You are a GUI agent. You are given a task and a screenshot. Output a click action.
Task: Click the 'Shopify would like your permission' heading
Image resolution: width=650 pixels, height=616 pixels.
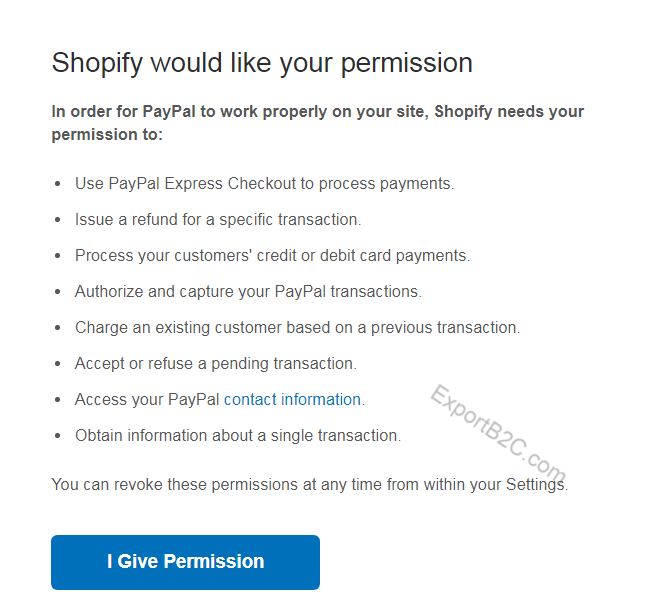(x=262, y=63)
